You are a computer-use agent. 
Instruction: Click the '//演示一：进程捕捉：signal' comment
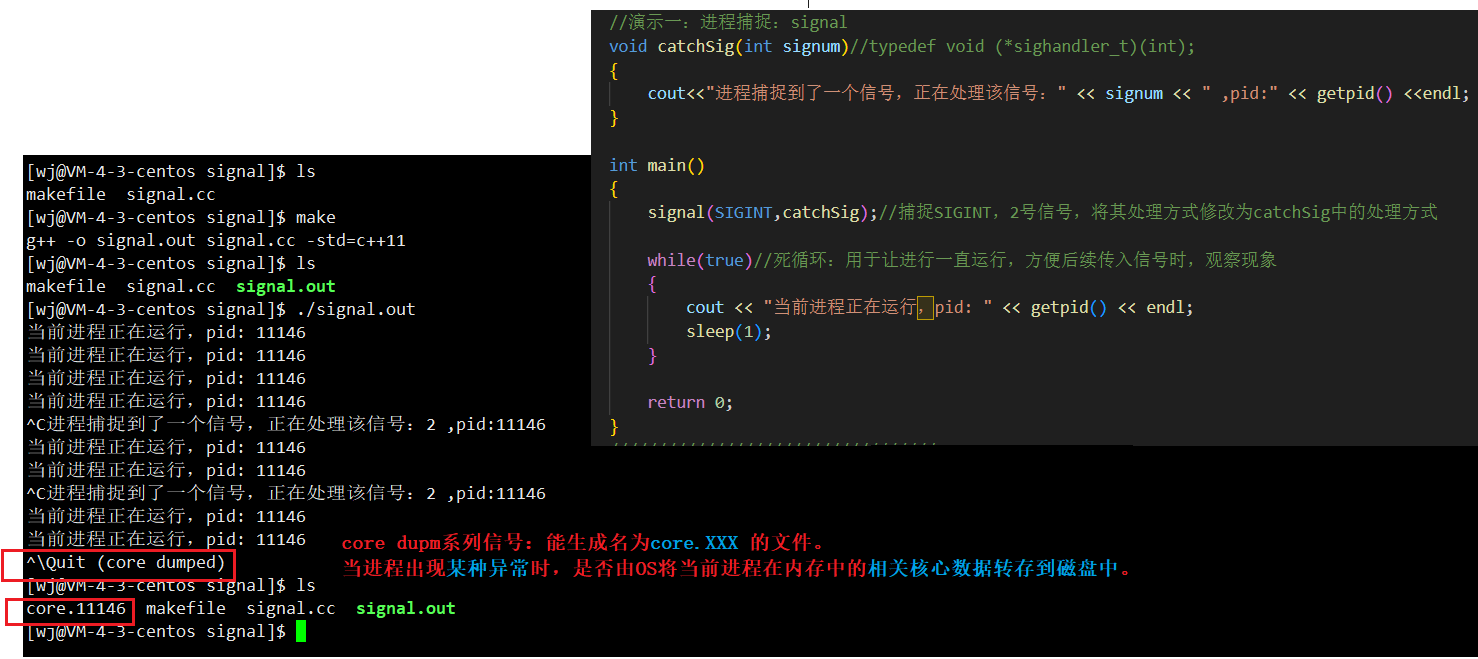point(728,22)
